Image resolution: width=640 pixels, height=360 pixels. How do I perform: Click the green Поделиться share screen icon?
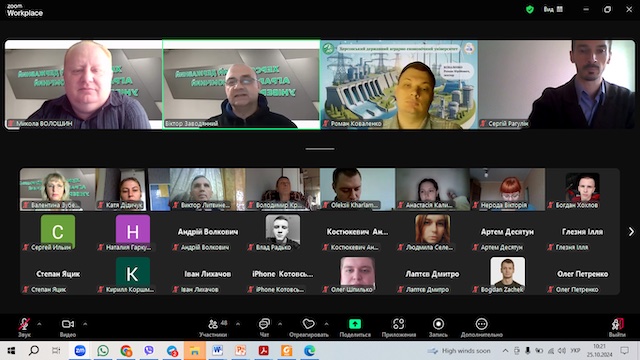click(x=355, y=328)
